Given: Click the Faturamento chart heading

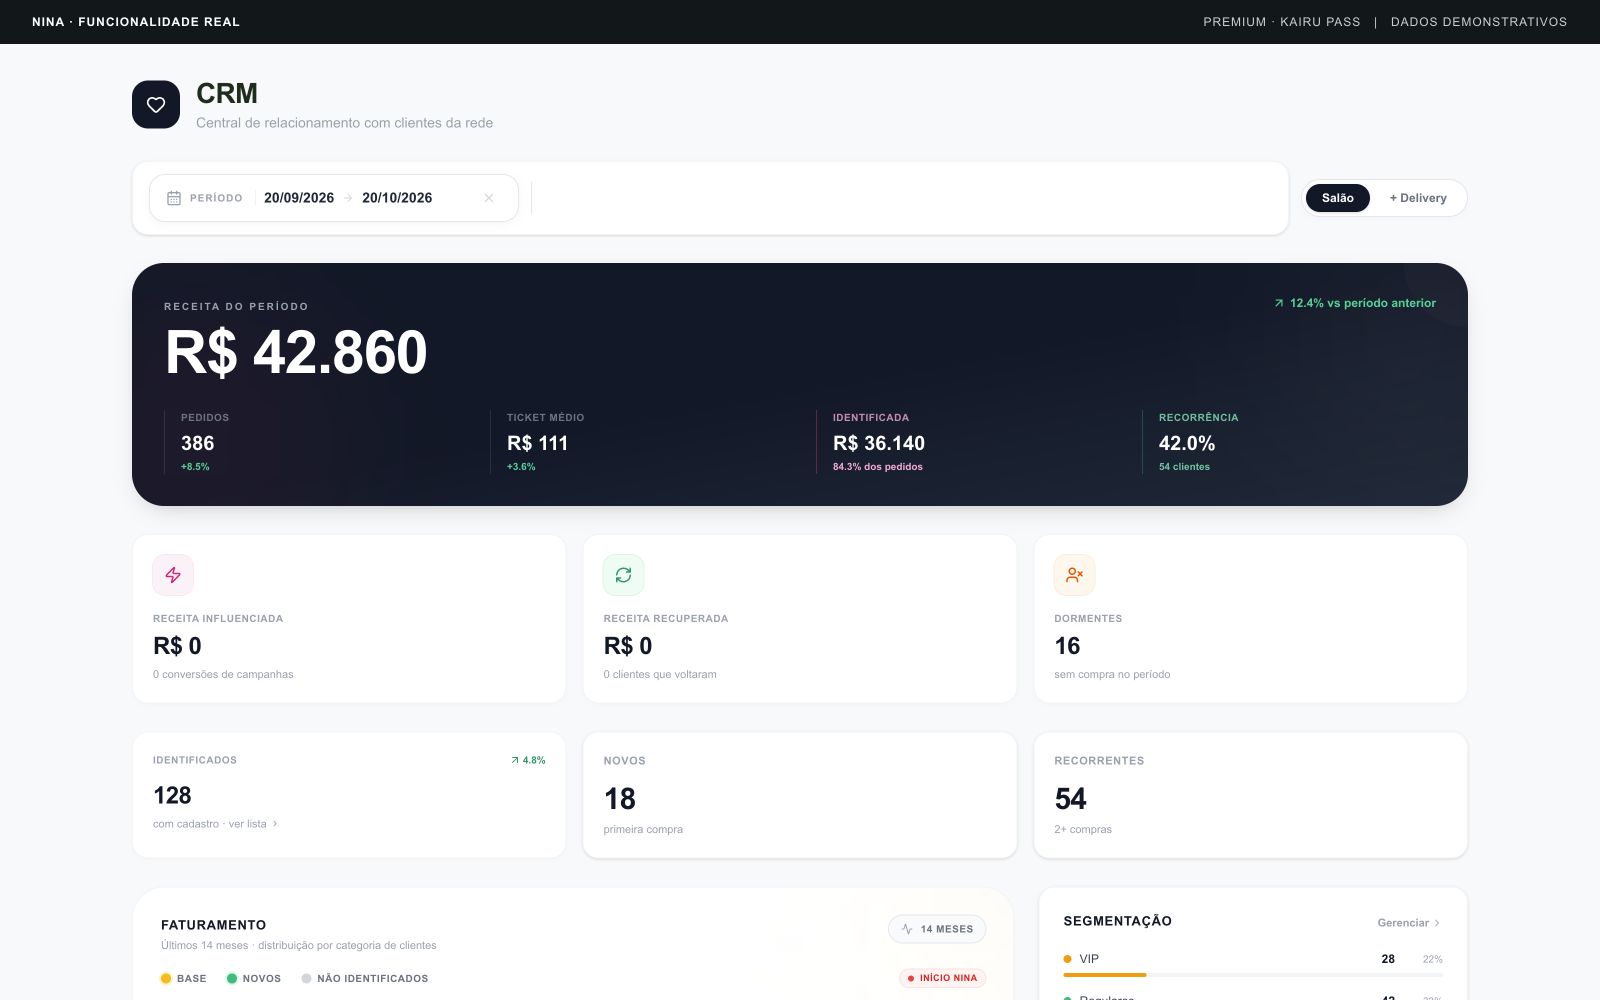Looking at the screenshot, I should pyautogui.click(x=214, y=925).
